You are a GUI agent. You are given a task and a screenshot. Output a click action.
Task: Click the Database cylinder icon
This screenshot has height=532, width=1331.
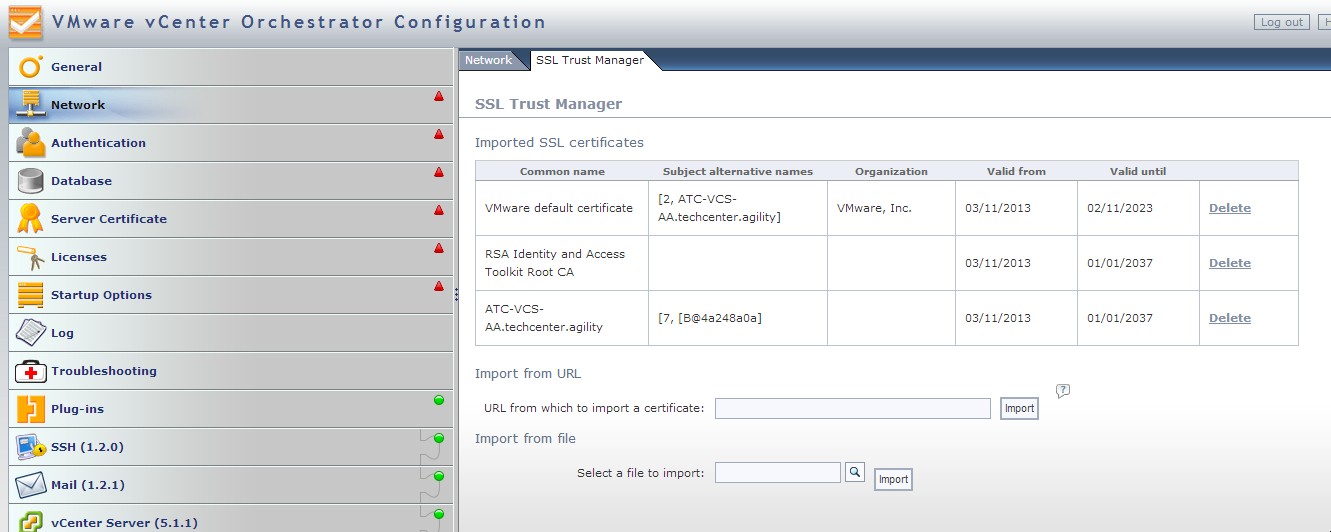tap(30, 181)
